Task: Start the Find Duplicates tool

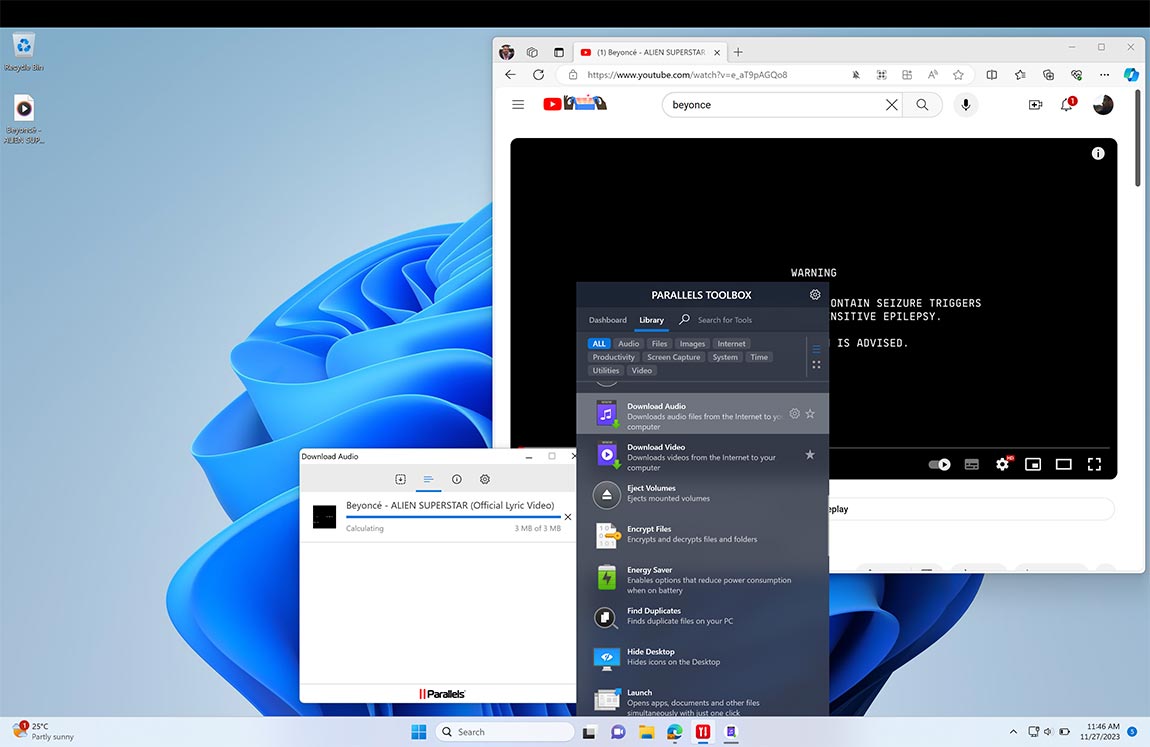Action: point(606,616)
